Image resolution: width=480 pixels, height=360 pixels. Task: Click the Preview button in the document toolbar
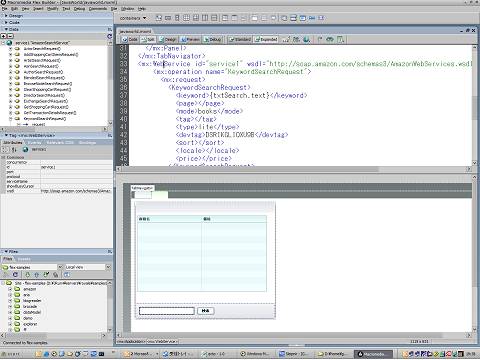click(x=190, y=40)
